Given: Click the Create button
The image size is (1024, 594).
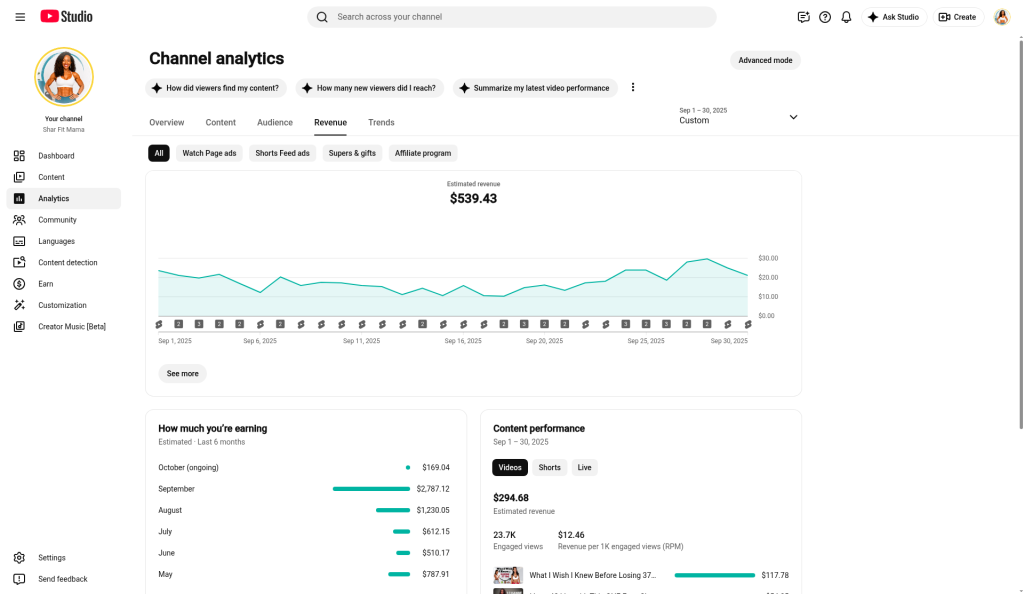Looking at the screenshot, I should point(957,17).
